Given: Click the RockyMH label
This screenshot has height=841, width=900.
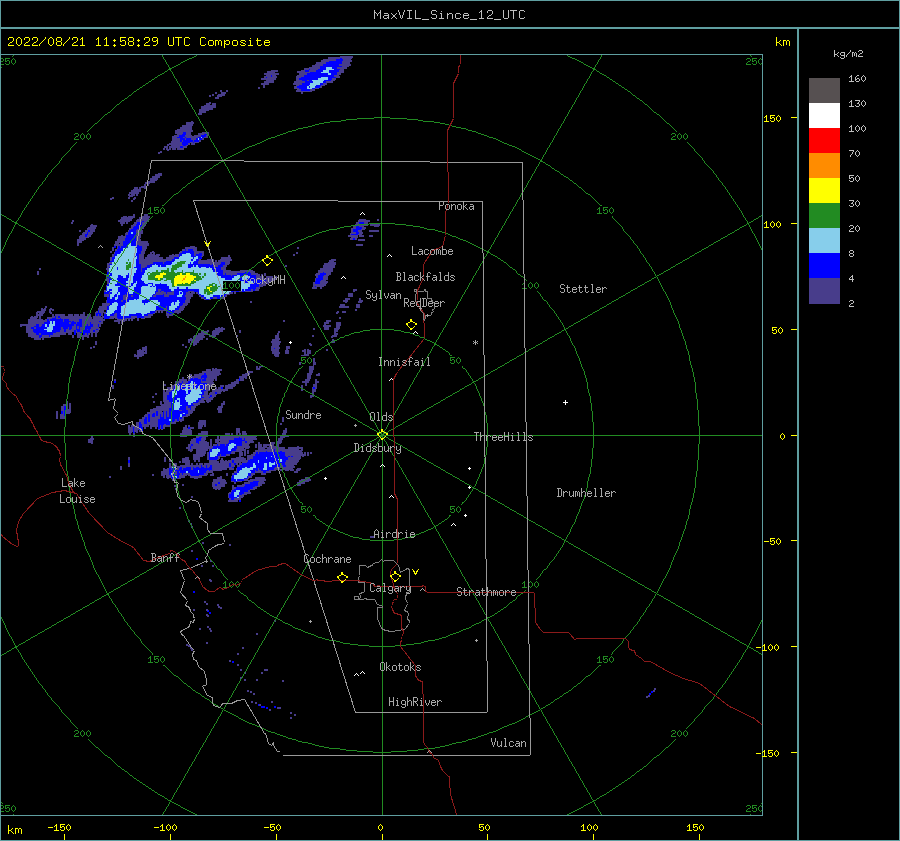Looking at the screenshot, I should pos(264,280).
